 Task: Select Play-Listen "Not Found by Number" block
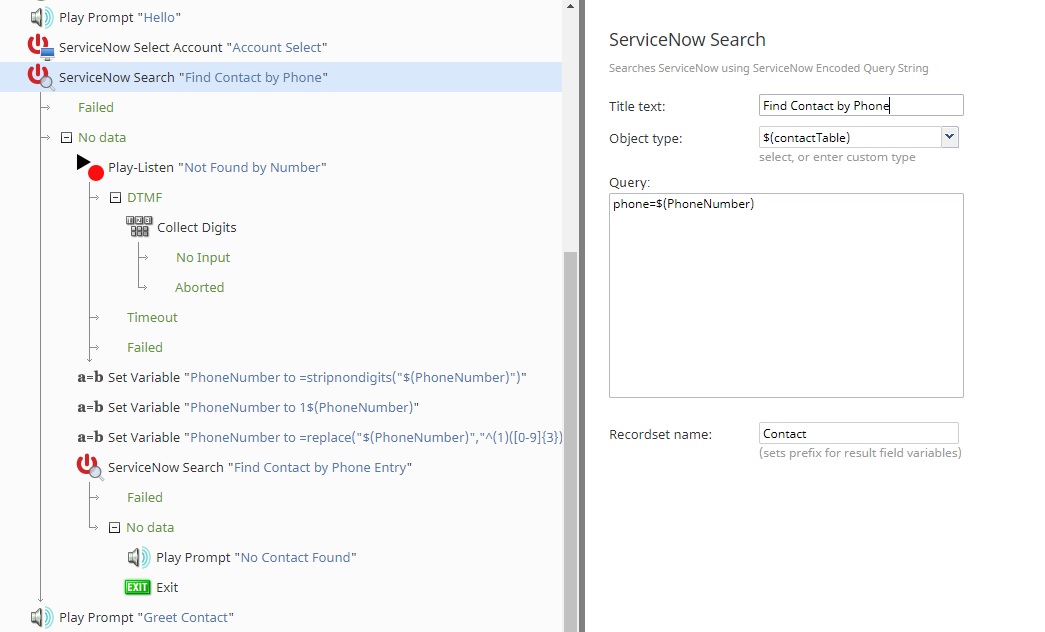pos(217,167)
